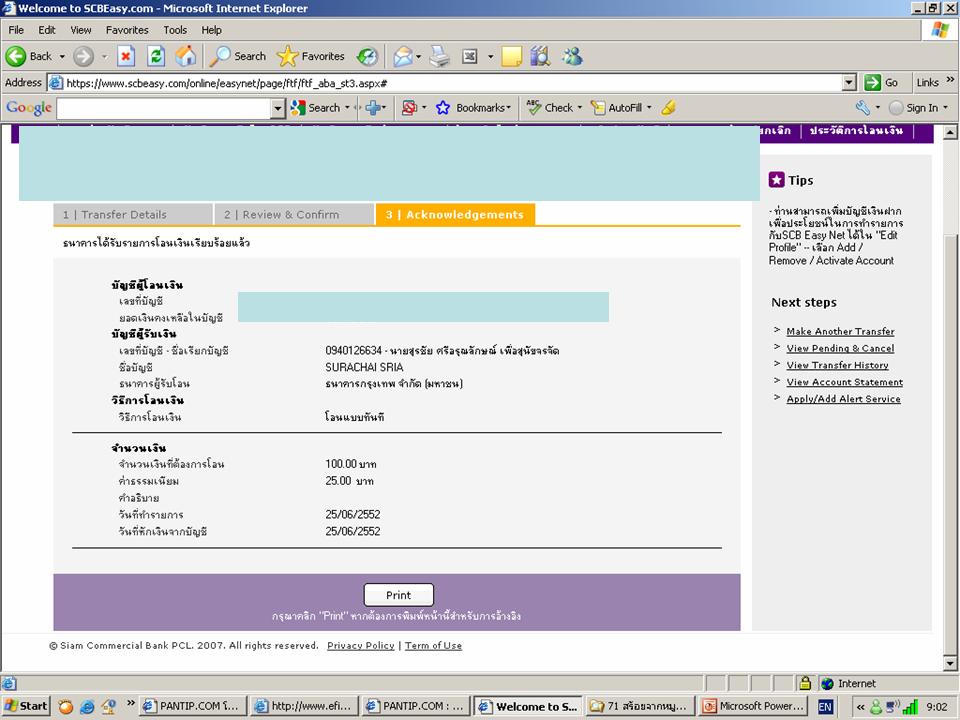Open the Term of Use footer link

pyautogui.click(x=433, y=646)
